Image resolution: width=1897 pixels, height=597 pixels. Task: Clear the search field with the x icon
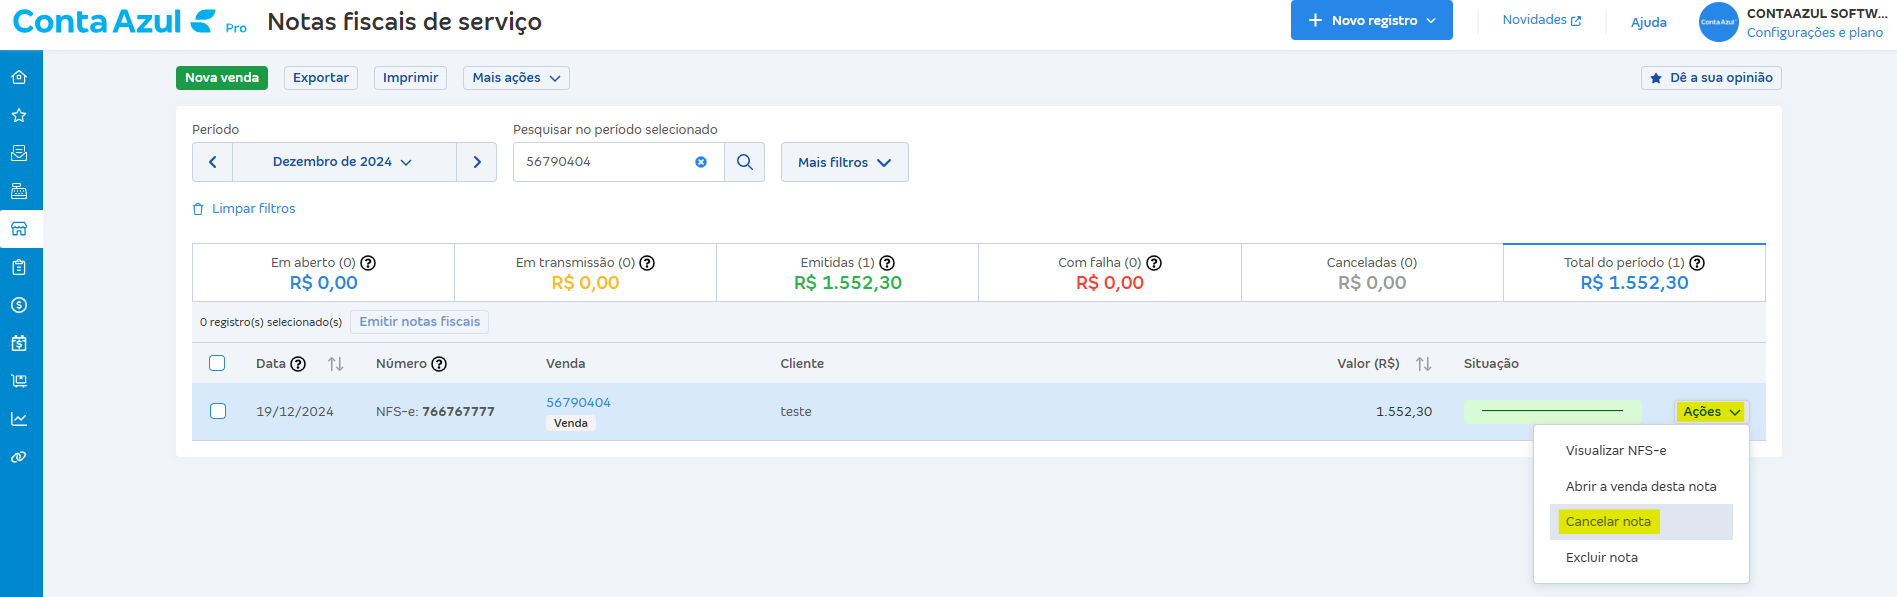tap(701, 162)
